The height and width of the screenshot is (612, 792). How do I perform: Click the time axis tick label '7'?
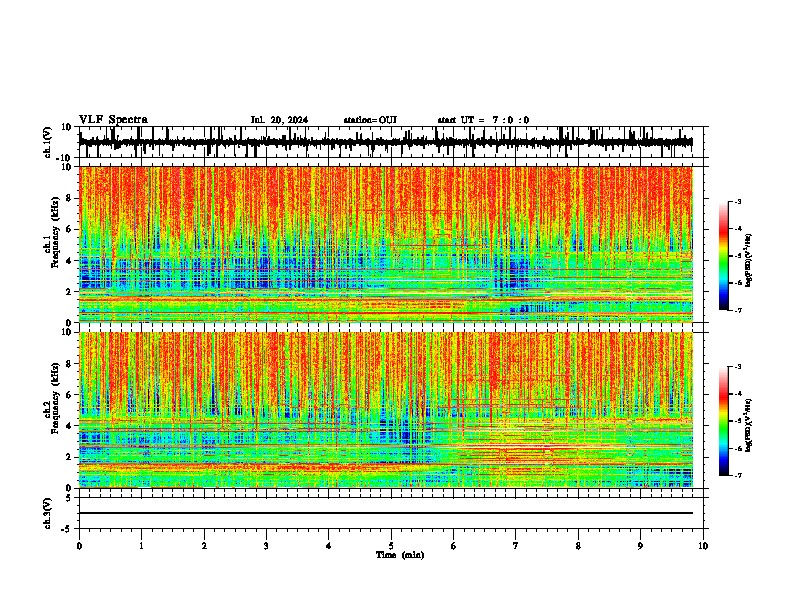tap(516, 546)
